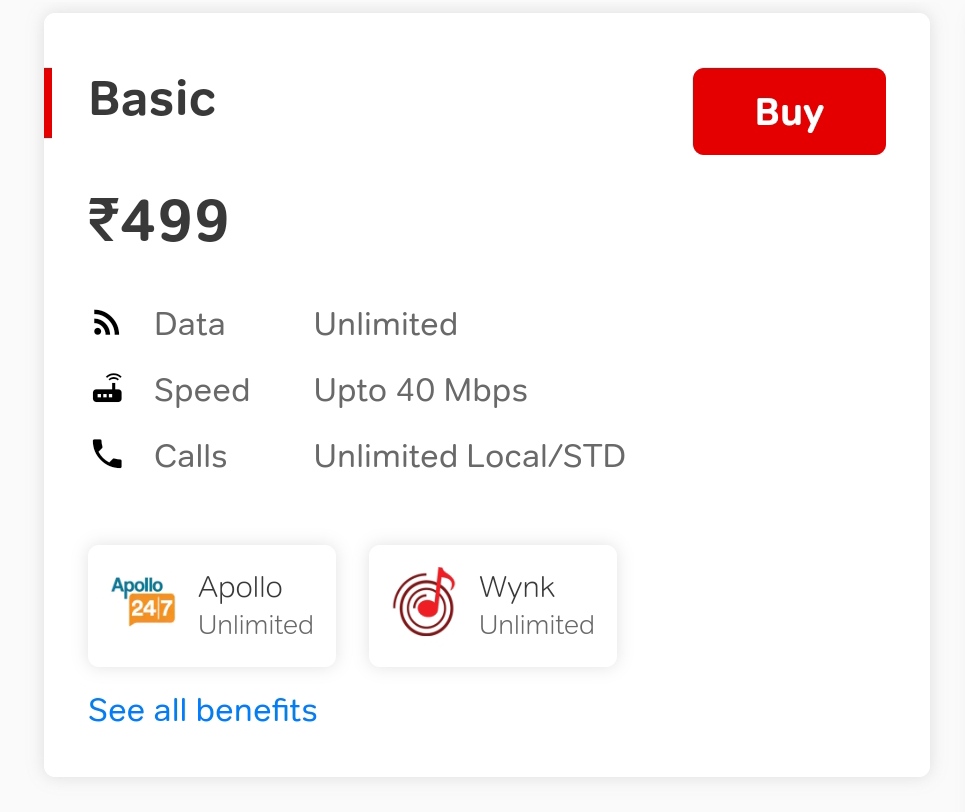Click the router Speed icon
Screen dimensions: 965x812
click(x=107, y=388)
